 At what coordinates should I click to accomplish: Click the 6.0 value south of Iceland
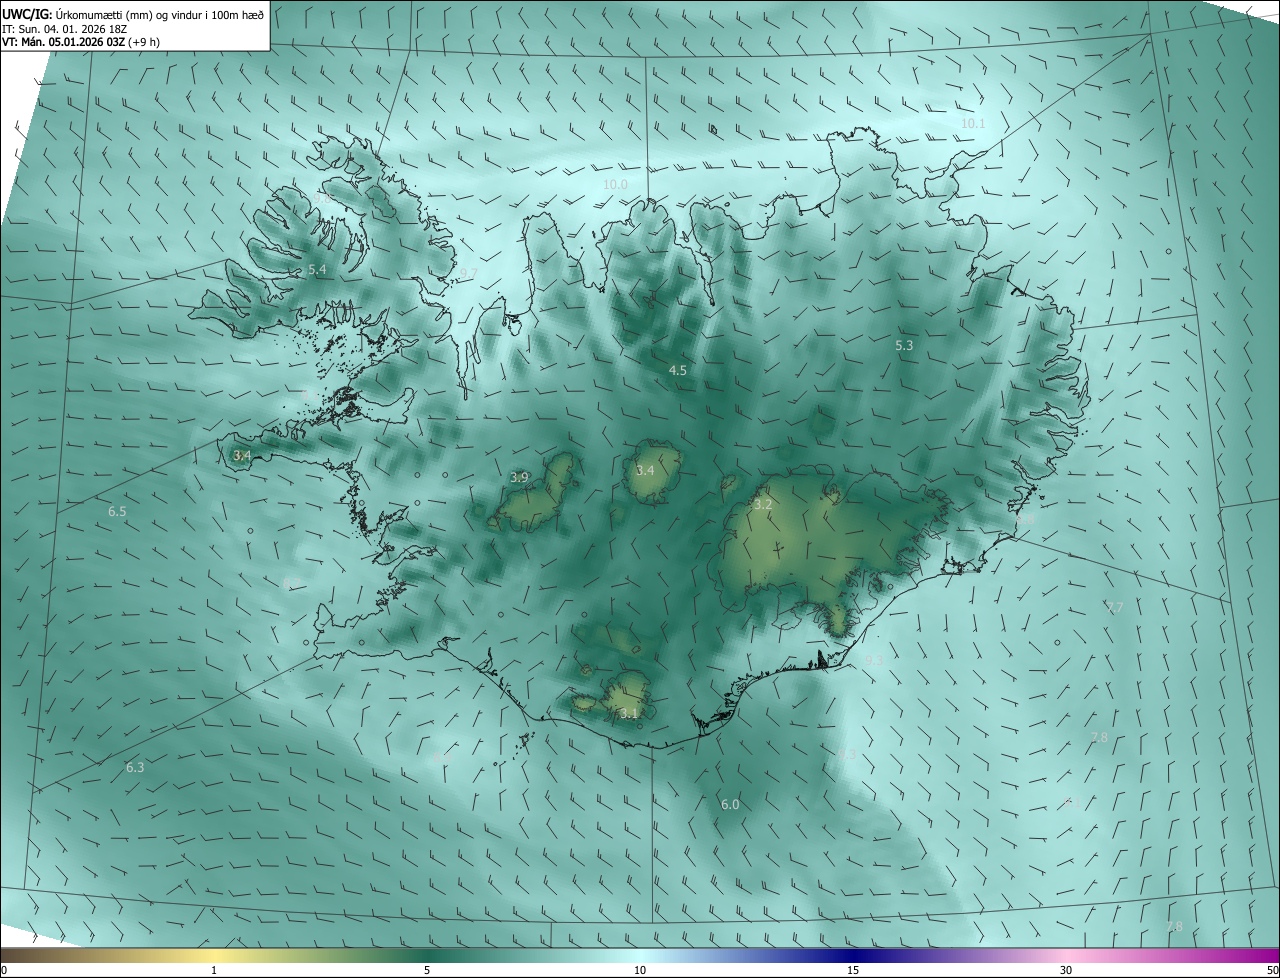coord(730,805)
